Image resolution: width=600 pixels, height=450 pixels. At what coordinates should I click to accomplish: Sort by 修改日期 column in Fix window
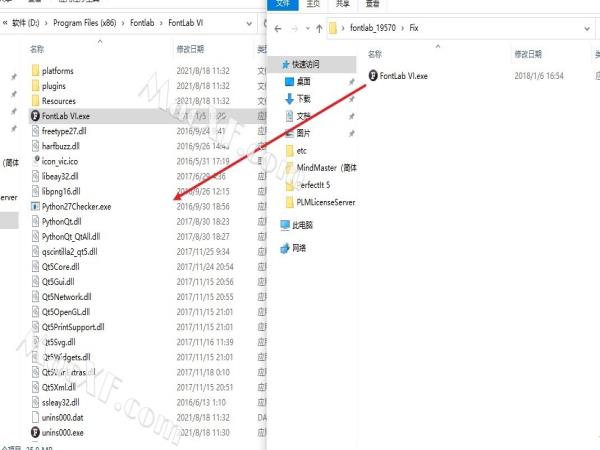528,54
